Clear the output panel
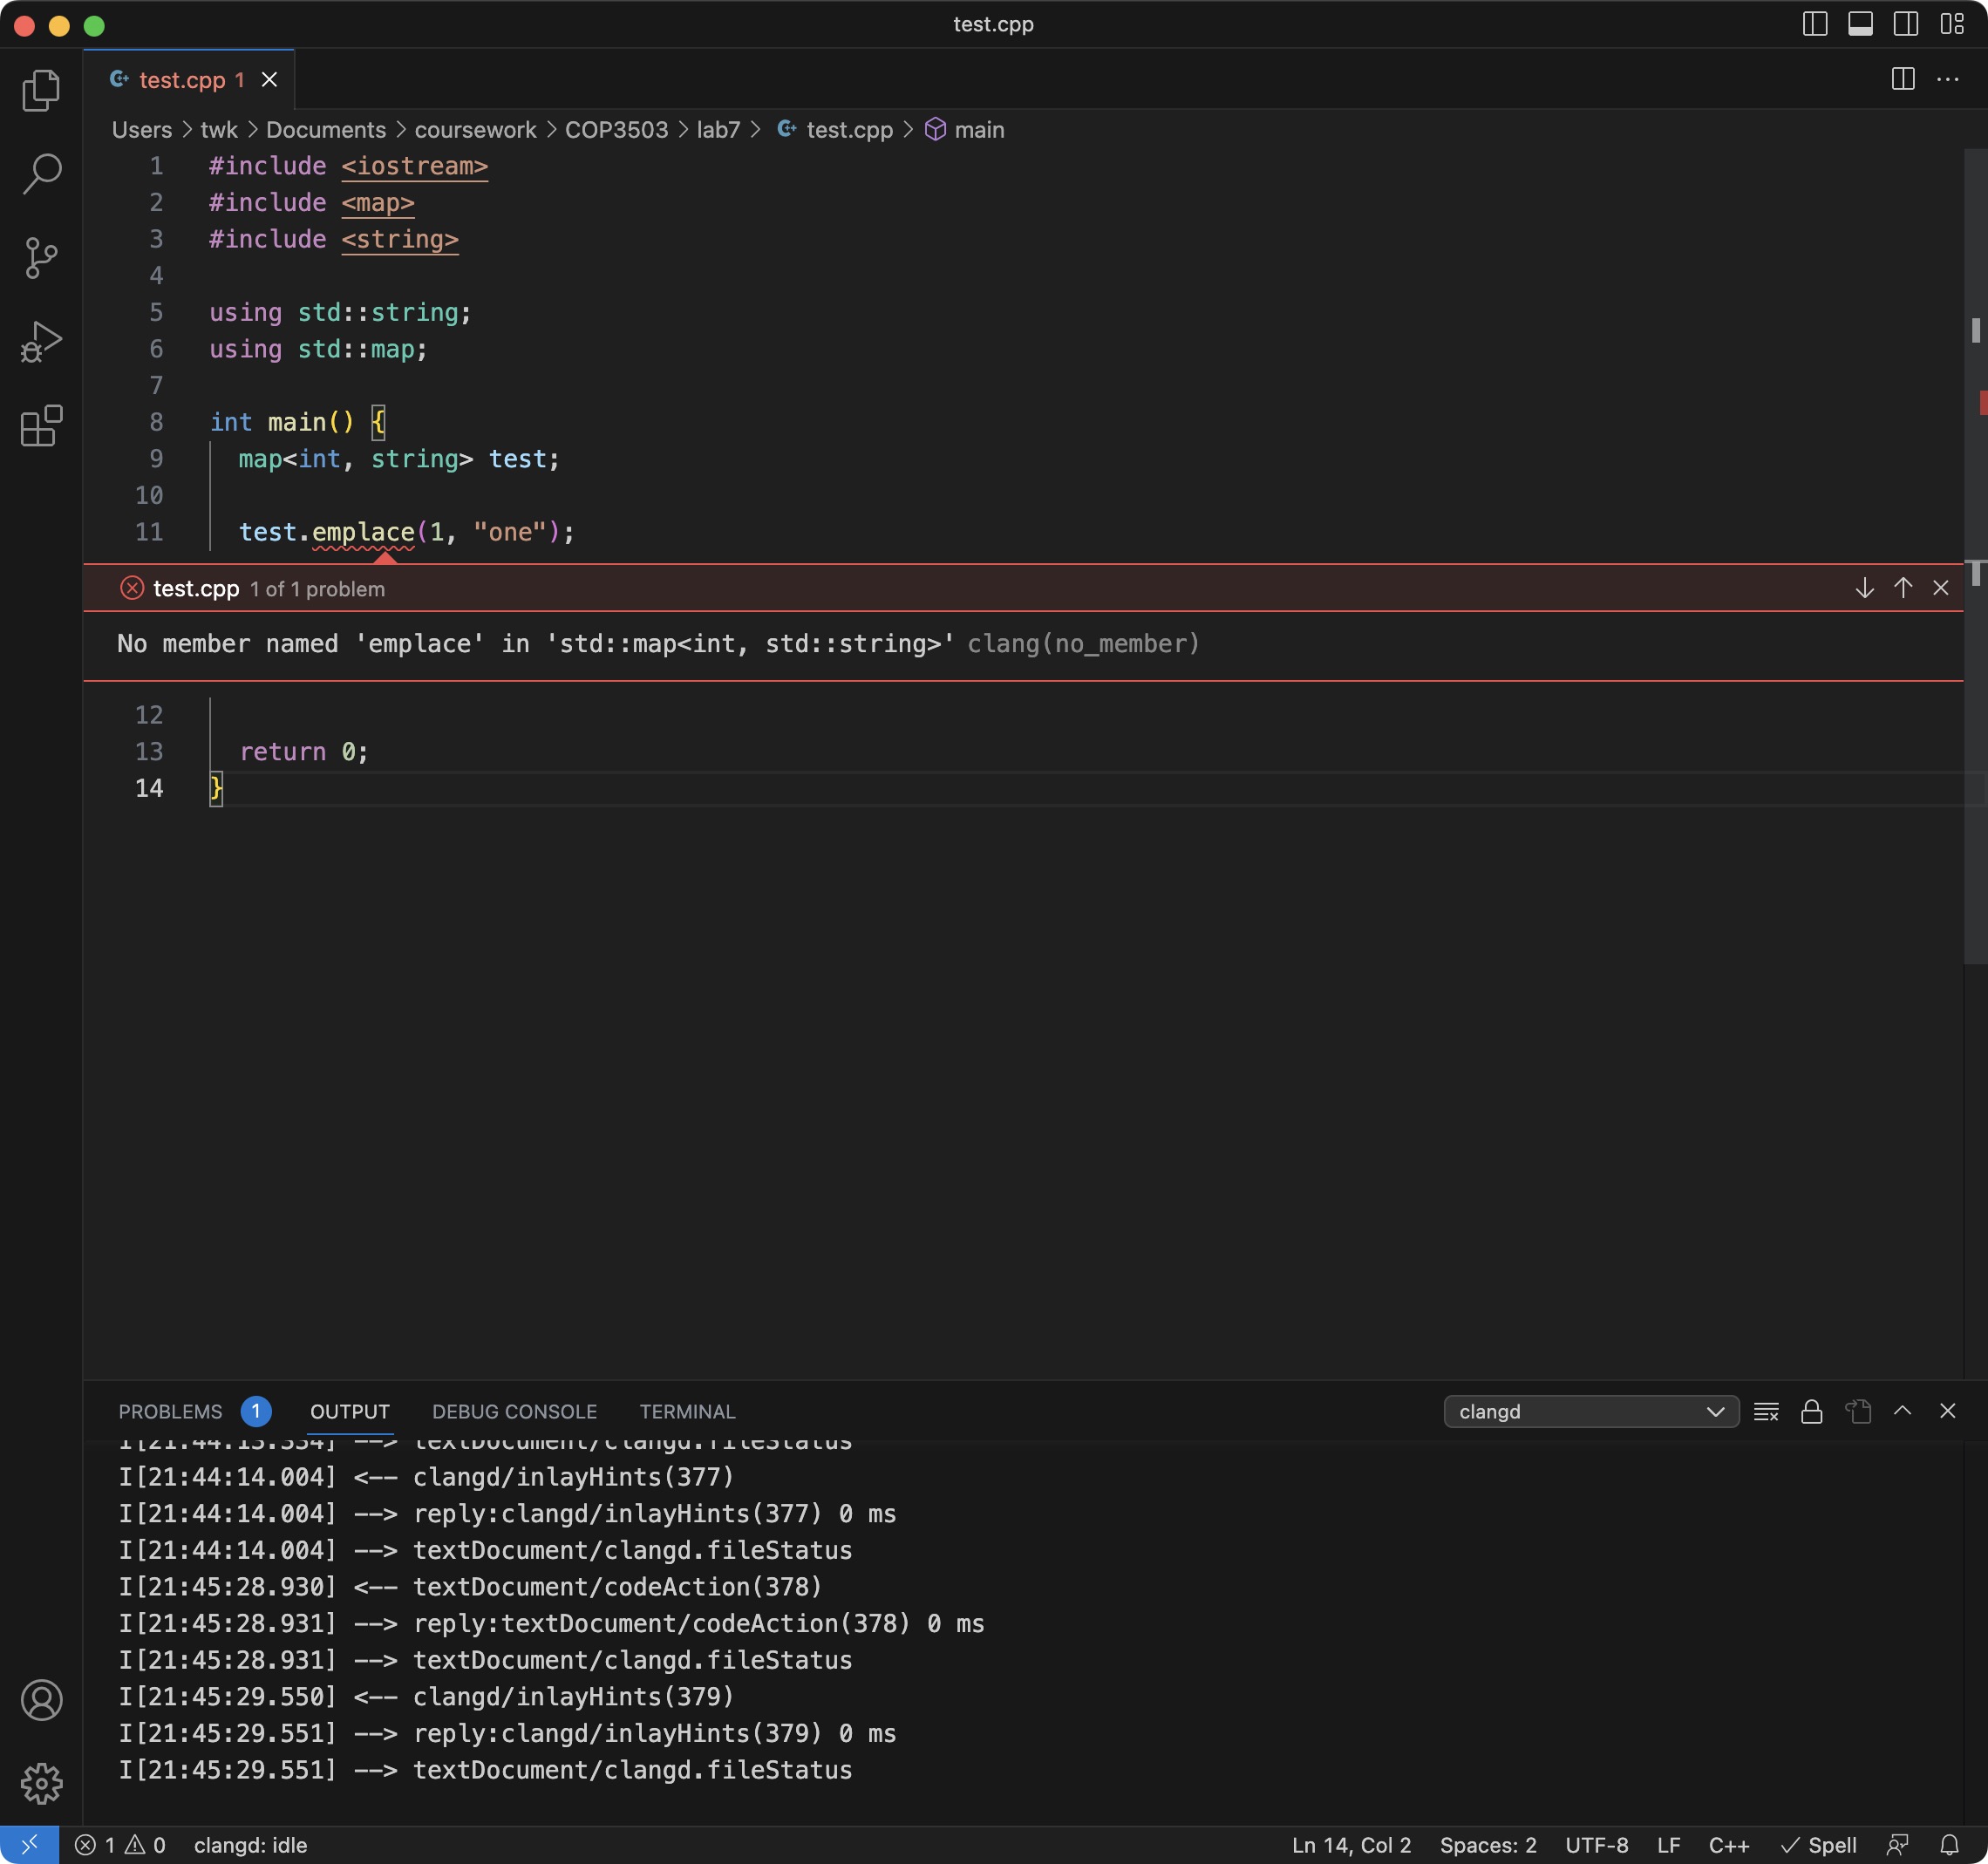Image resolution: width=1988 pixels, height=1864 pixels. coord(1766,1411)
